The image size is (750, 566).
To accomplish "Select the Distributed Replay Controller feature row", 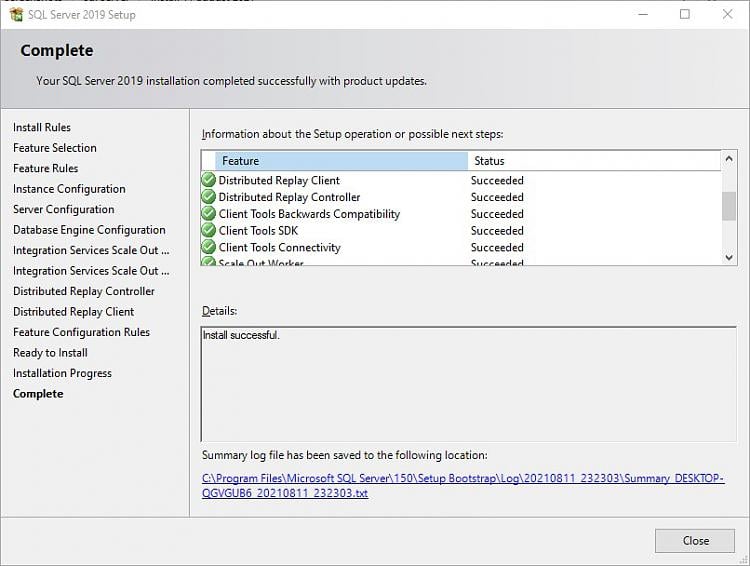I will pos(461,197).
